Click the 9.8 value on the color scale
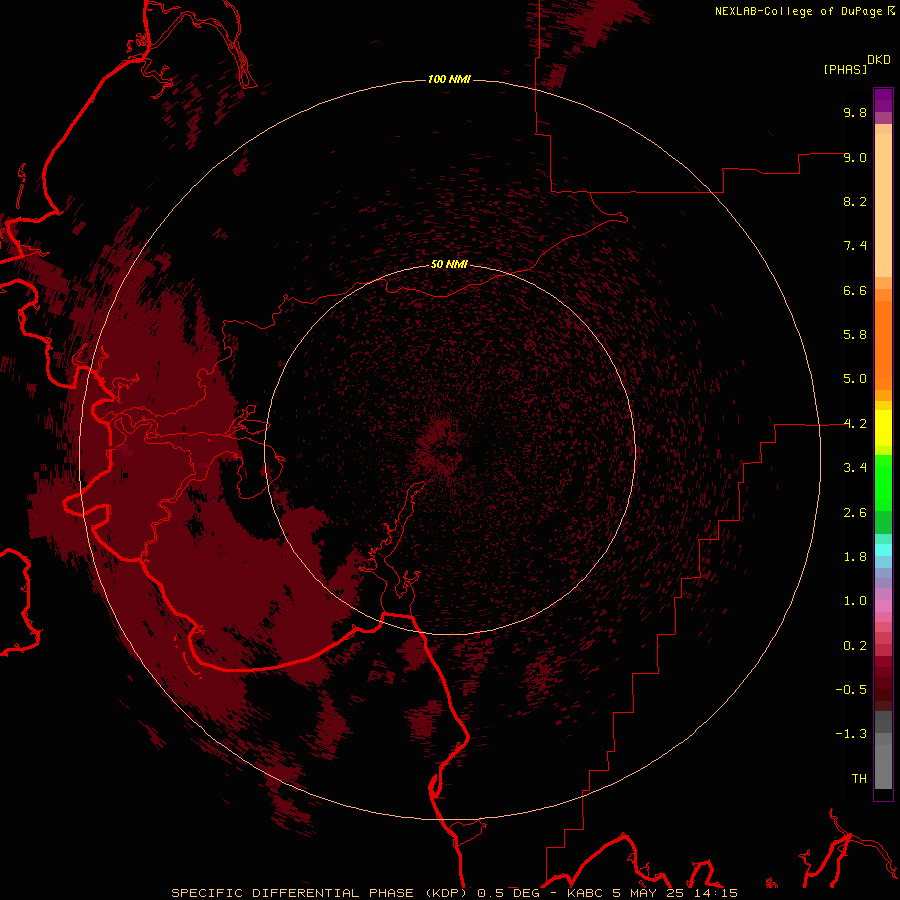This screenshot has width=900, height=900. coord(855,112)
